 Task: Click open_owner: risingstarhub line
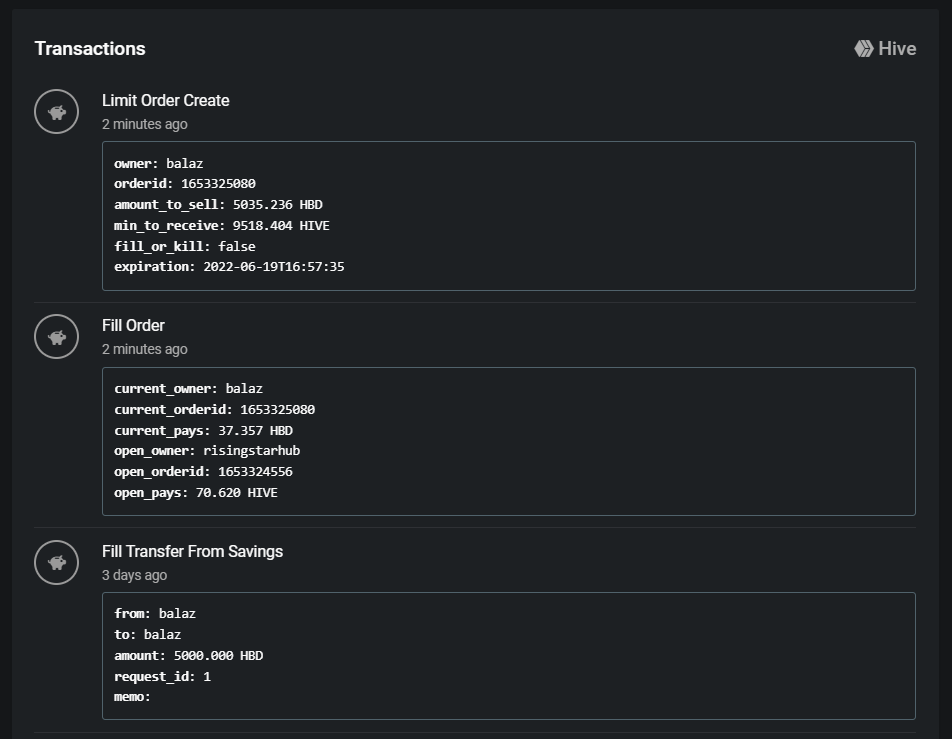tap(207, 451)
